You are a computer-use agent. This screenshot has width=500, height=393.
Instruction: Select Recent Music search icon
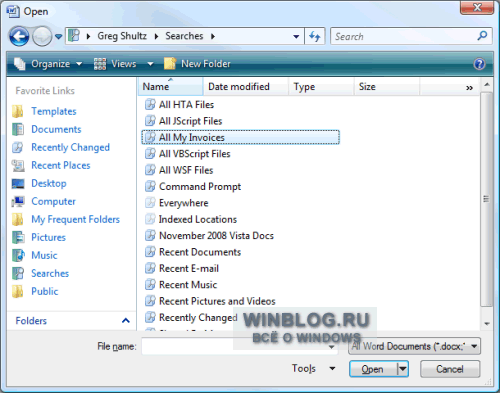150,285
